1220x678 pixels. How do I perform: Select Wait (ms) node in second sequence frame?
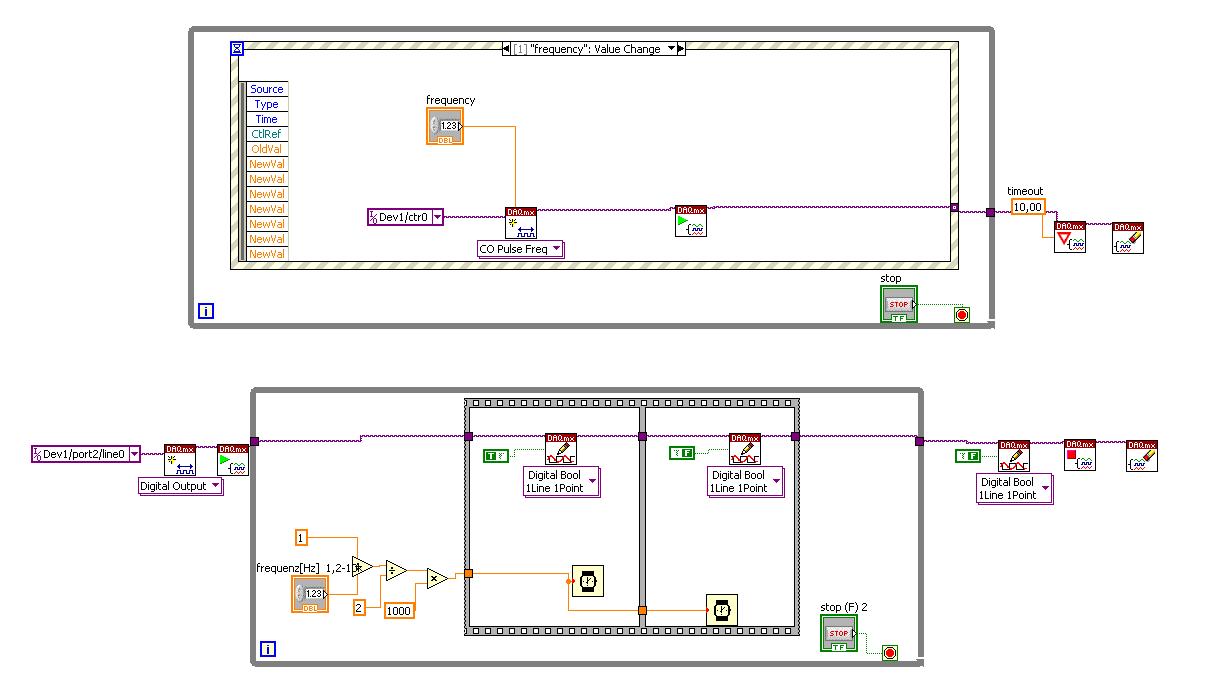(x=722, y=609)
